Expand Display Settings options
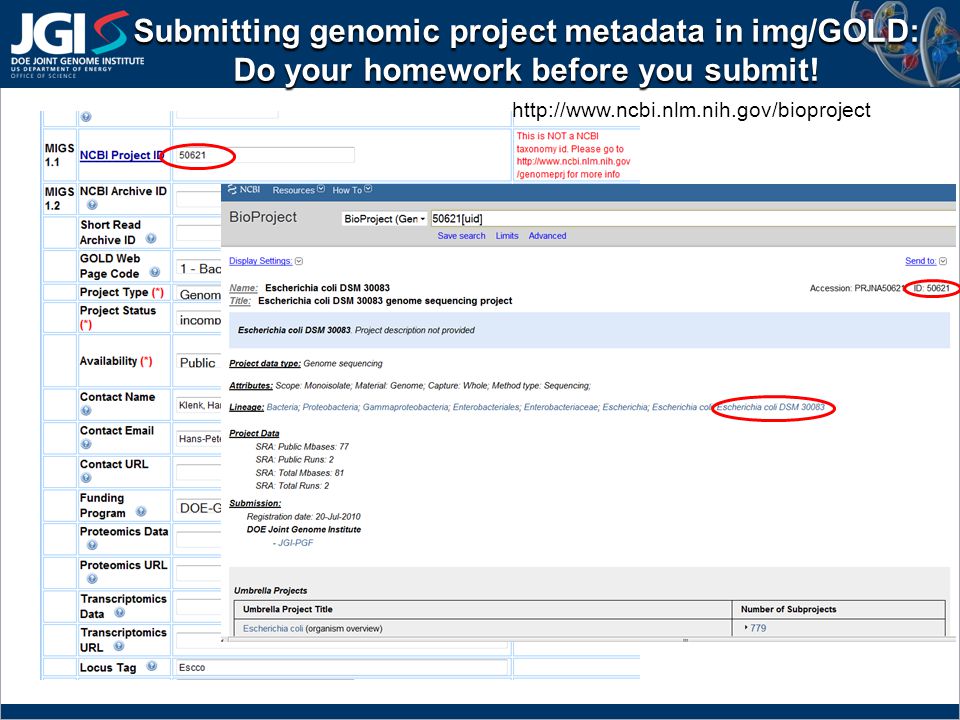Image resolution: width=960 pixels, height=720 pixels. click(x=266, y=261)
